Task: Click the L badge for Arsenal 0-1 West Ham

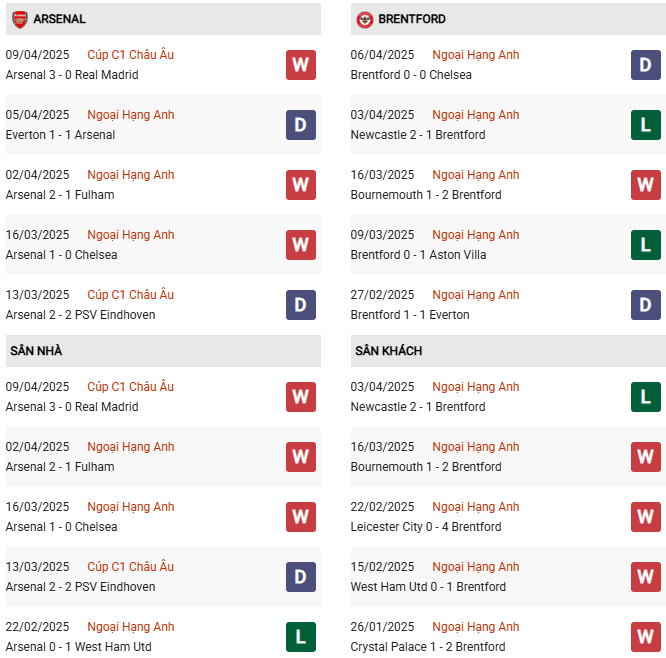Action: click(x=300, y=637)
